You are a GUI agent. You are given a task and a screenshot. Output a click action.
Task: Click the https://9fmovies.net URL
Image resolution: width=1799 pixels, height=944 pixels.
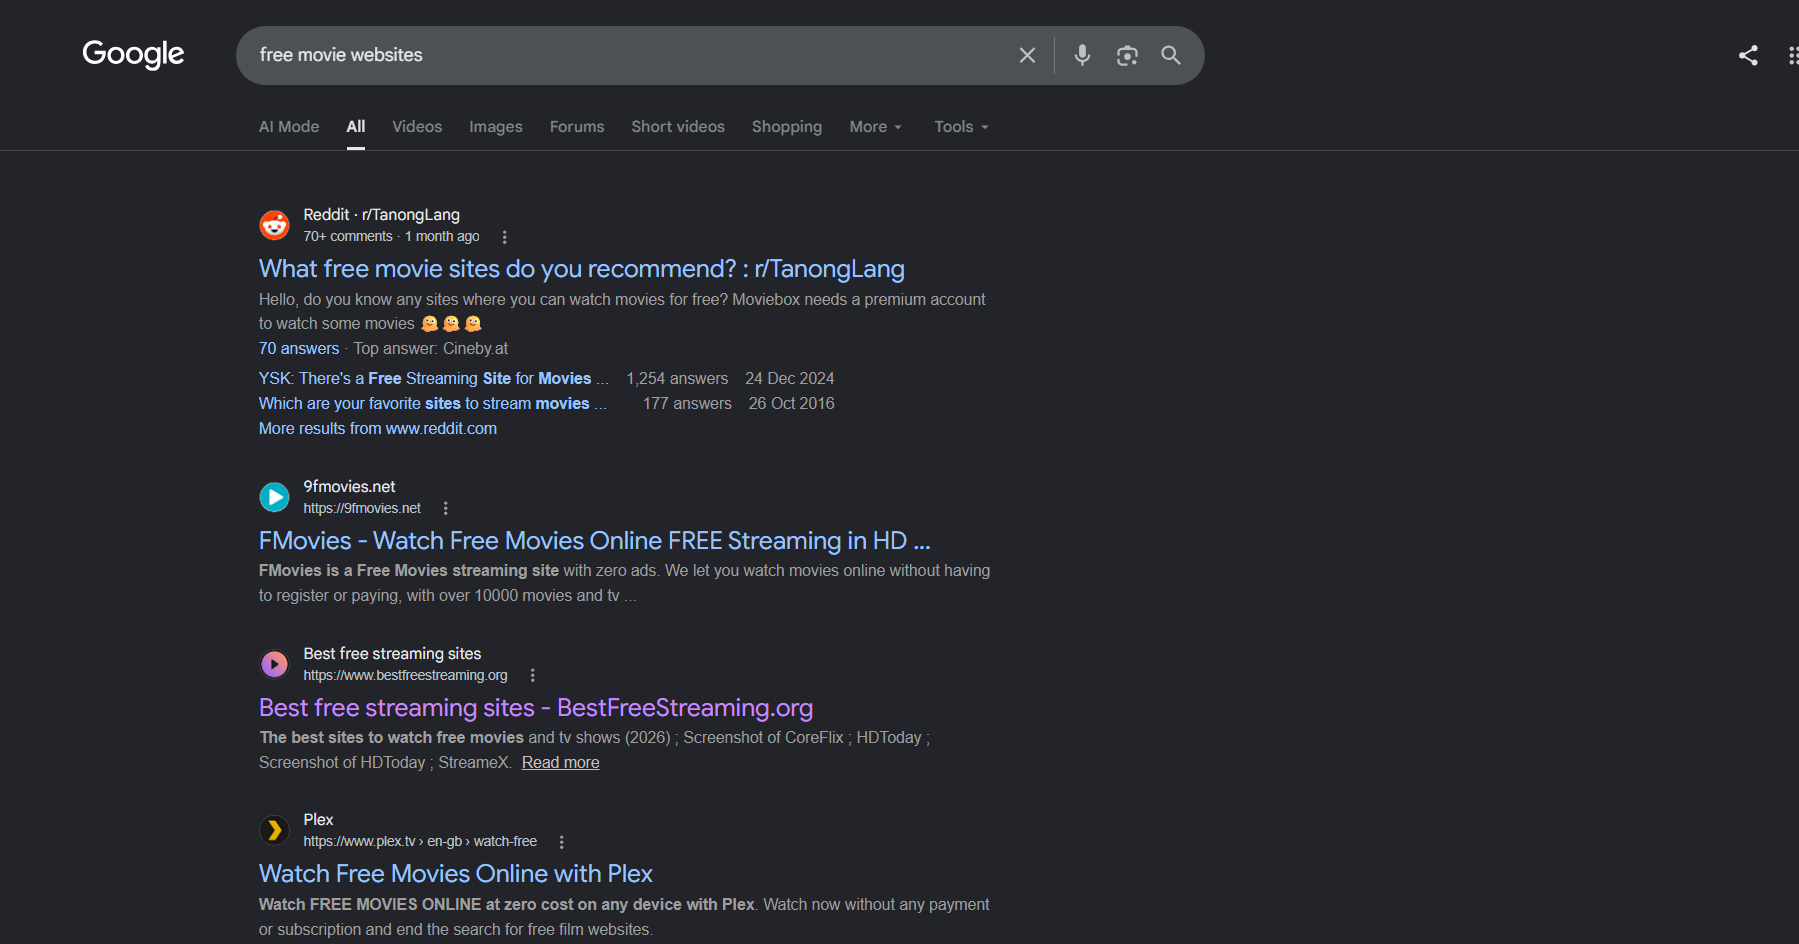[x=362, y=508]
